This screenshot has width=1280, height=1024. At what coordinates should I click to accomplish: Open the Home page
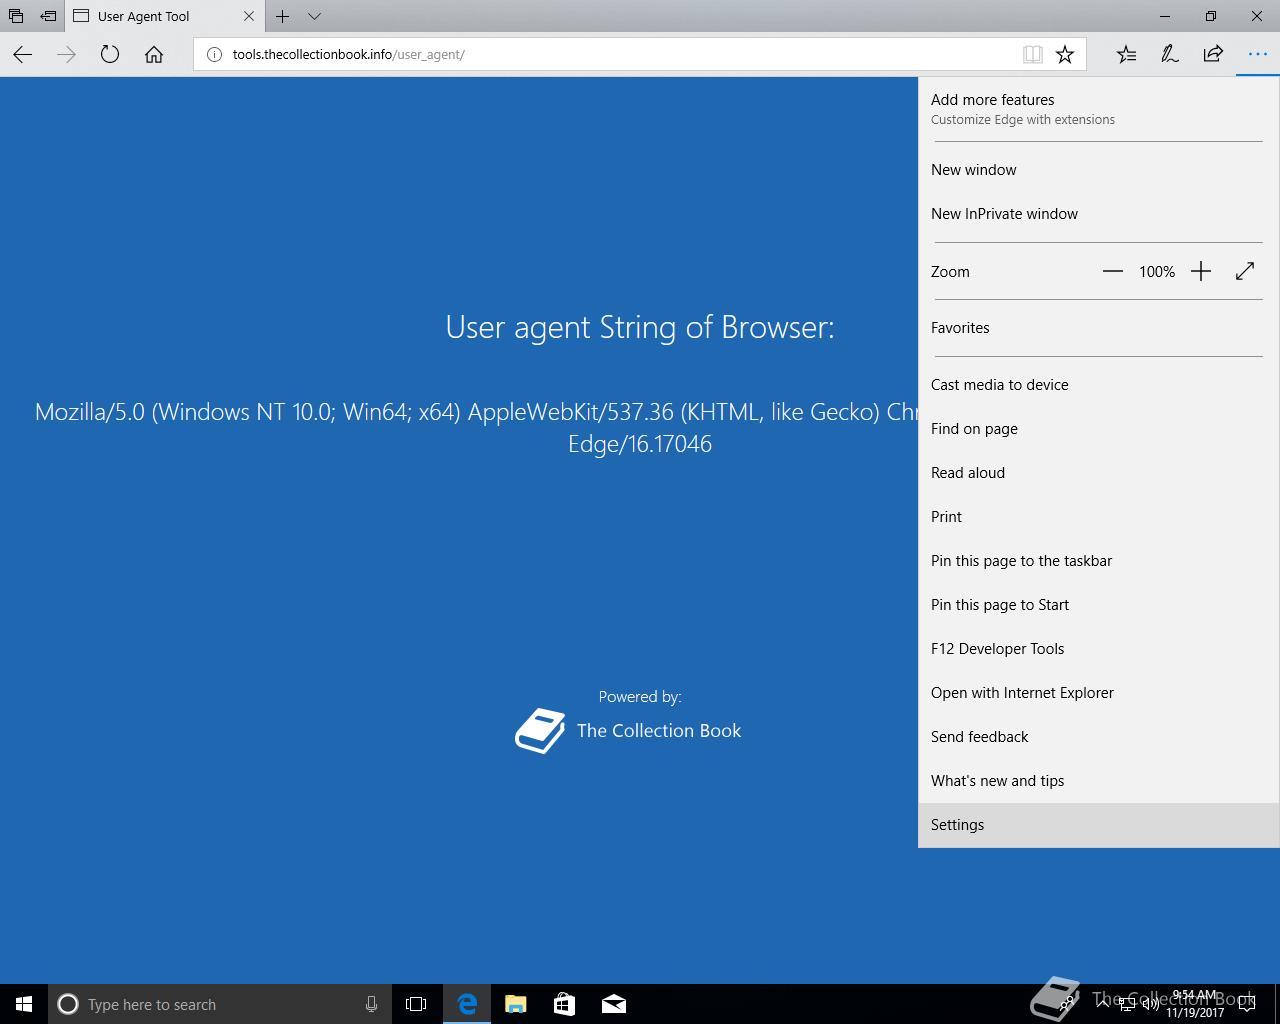(154, 55)
